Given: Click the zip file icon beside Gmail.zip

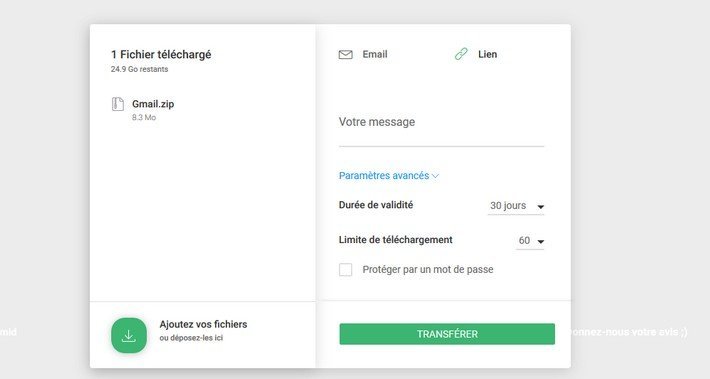Looking at the screenshot, I should pyautogui.click(x=118, y=104).
